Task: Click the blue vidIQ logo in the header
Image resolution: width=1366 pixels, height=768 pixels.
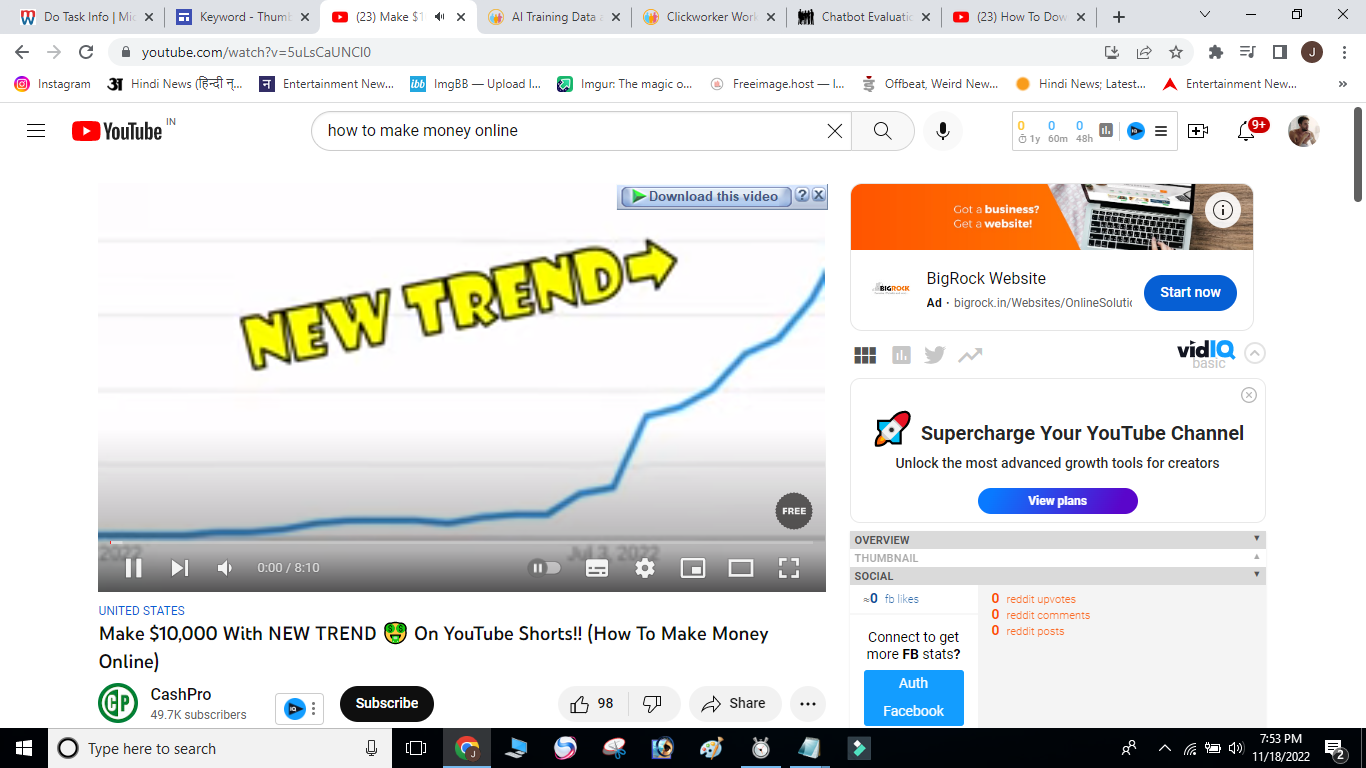Action: [1136, 130]
